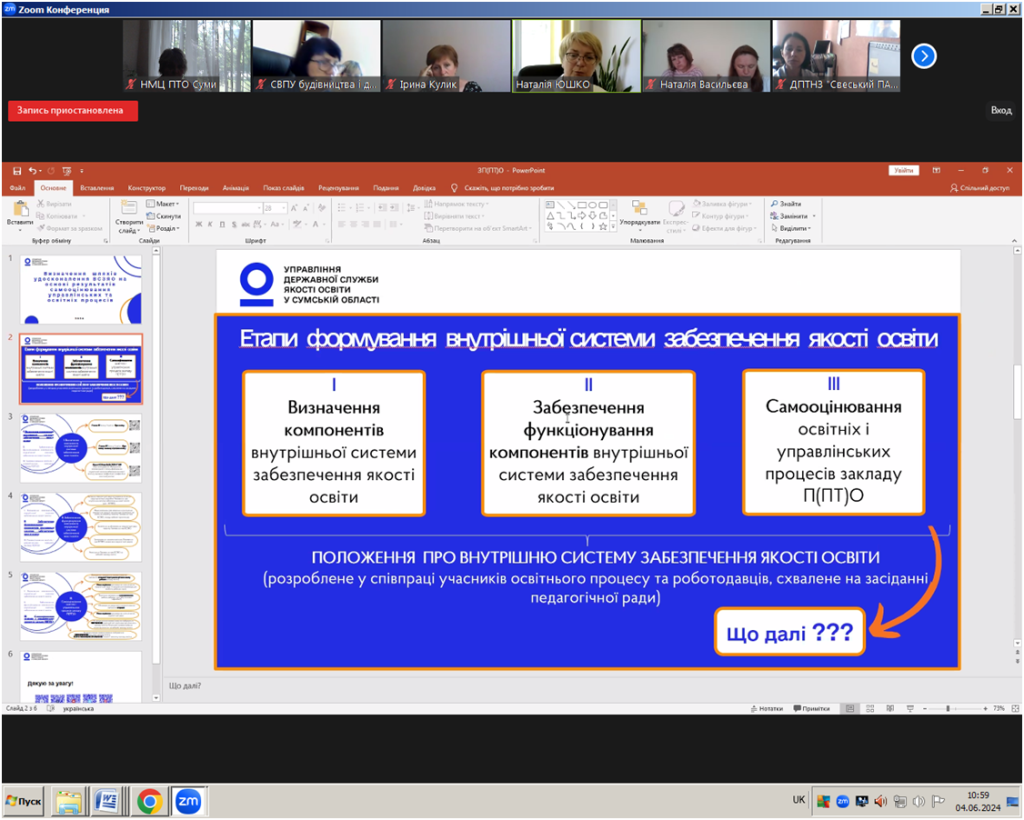Click the Save icon in PowerPoint title bar

coord(17,170)
